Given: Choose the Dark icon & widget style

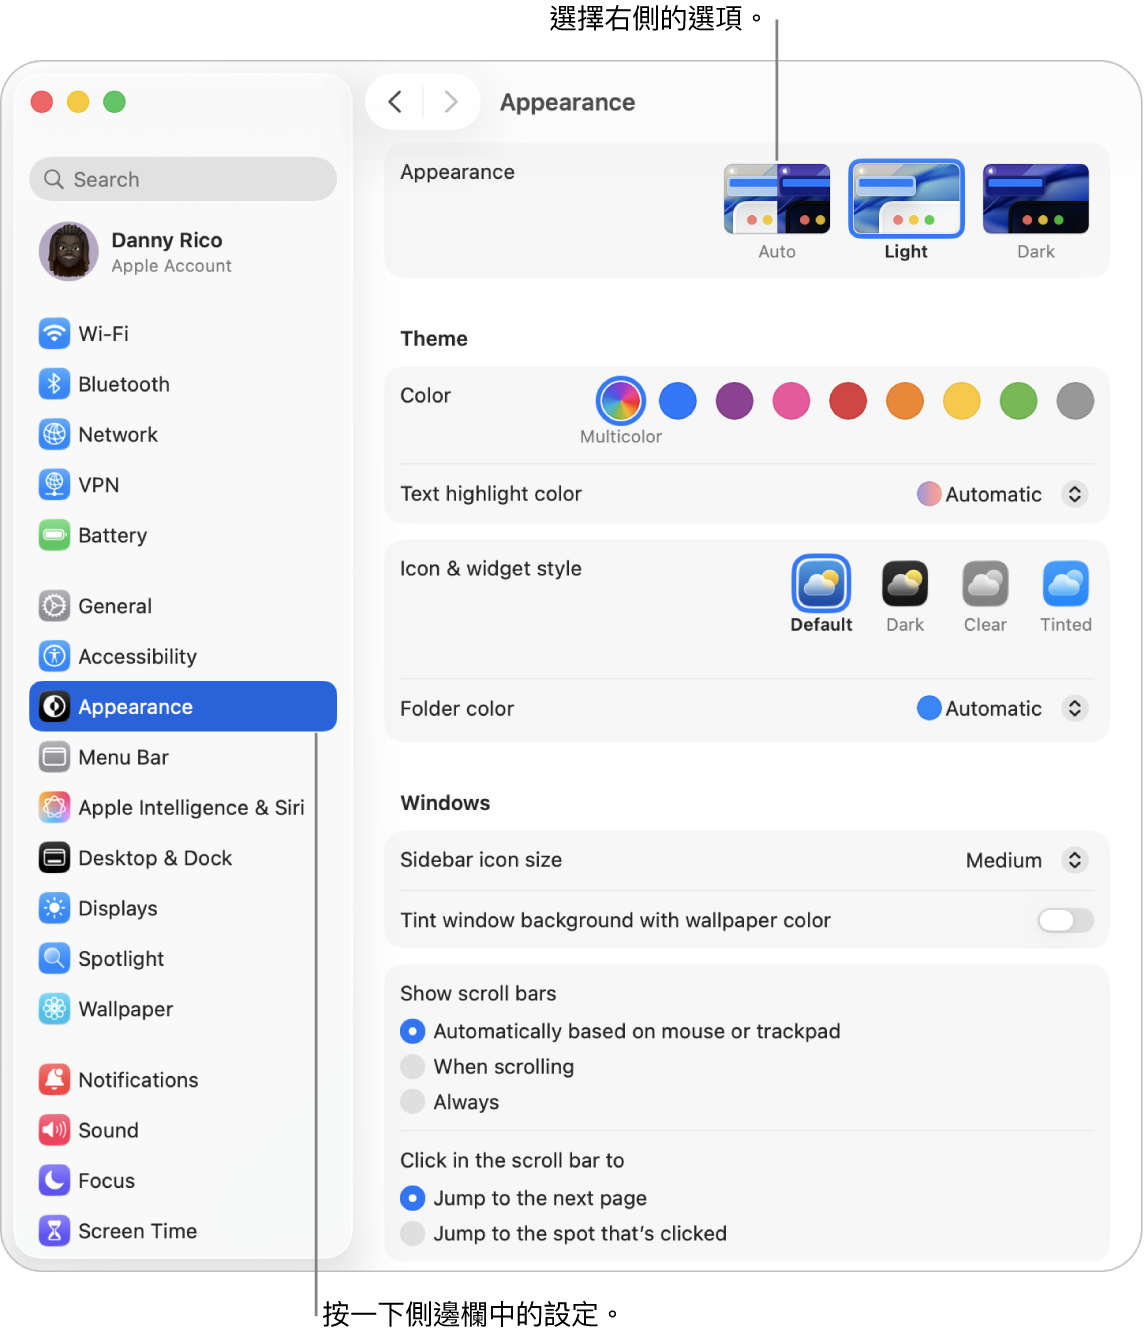Looking at the screenshot, I should click(905, 584).
